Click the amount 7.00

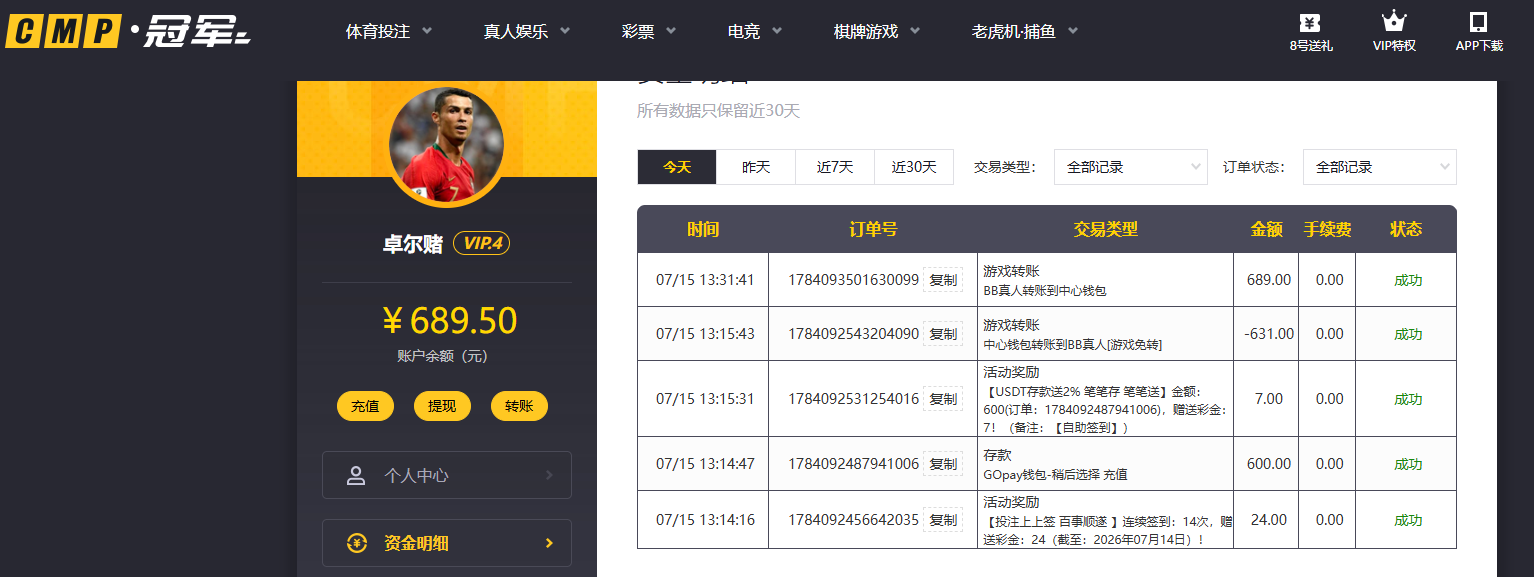pyautogui.click(x=1268, y=399)
